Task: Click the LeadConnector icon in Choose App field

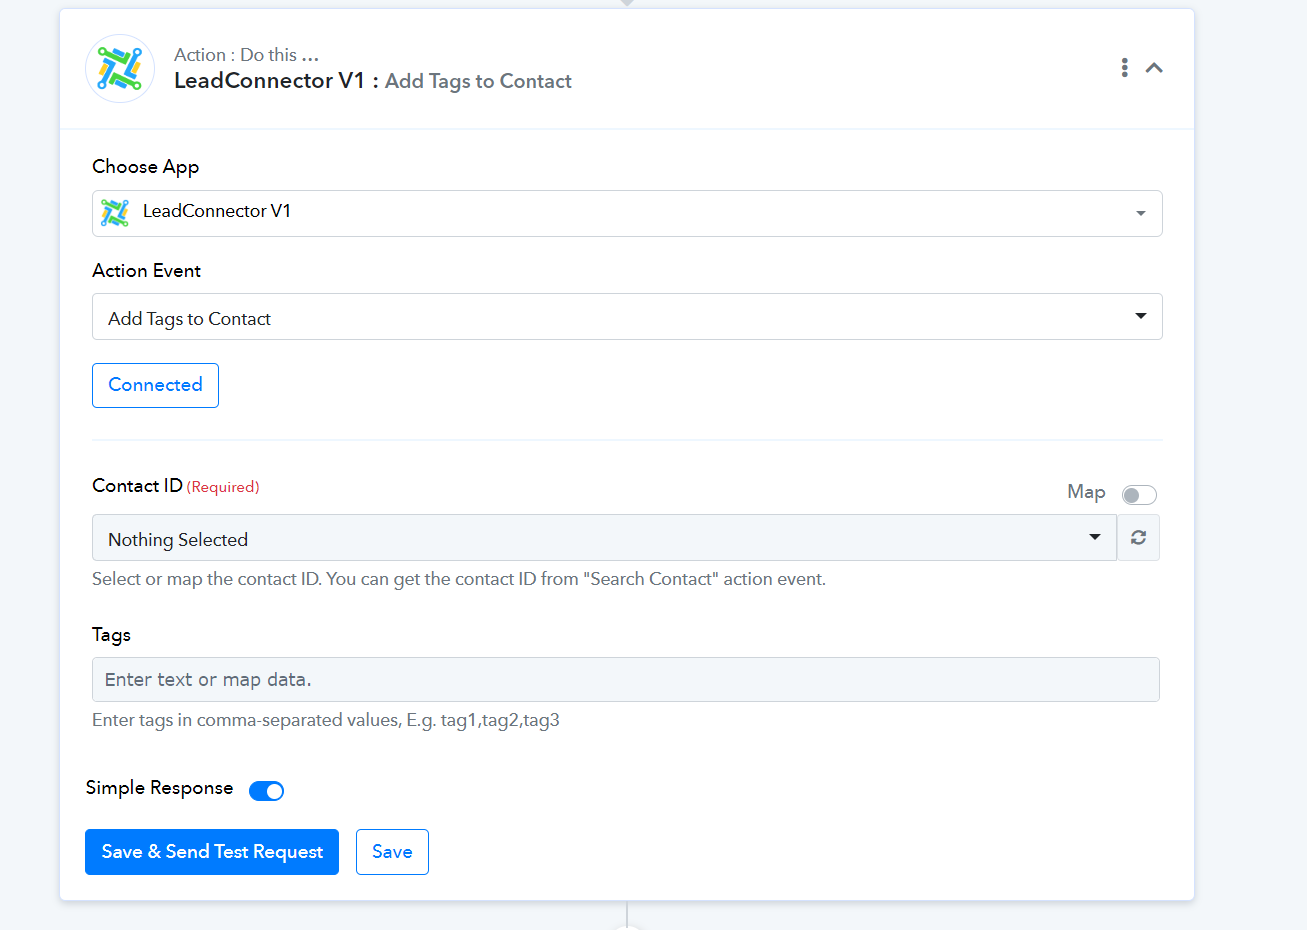Action: tap(115, 212)
